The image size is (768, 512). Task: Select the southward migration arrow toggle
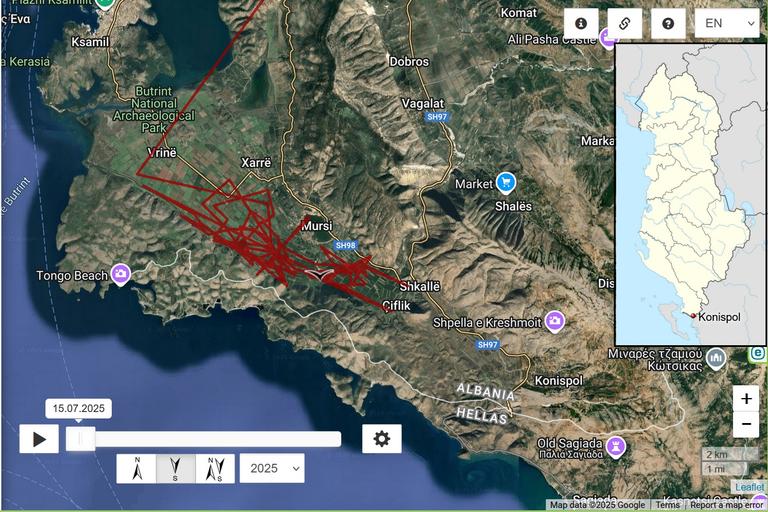pyautogui.click(x=176, y=468)
